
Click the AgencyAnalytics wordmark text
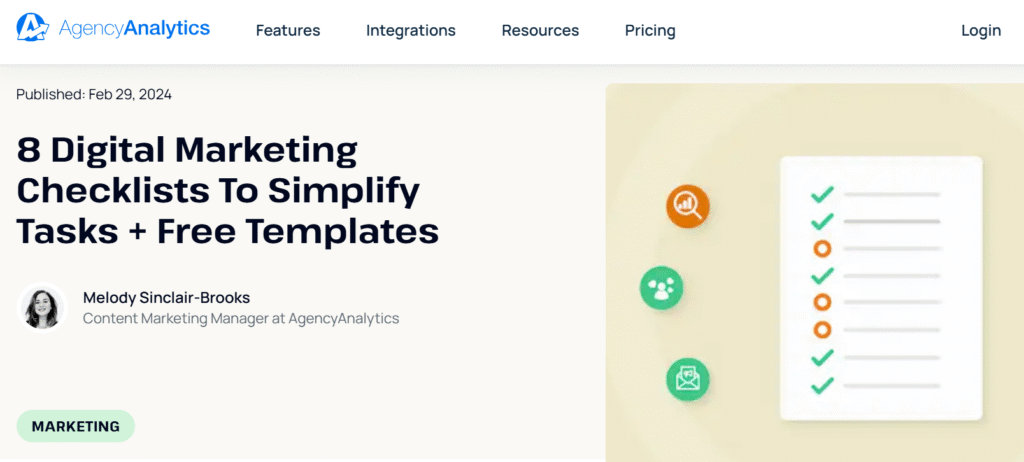click(134, 28)
